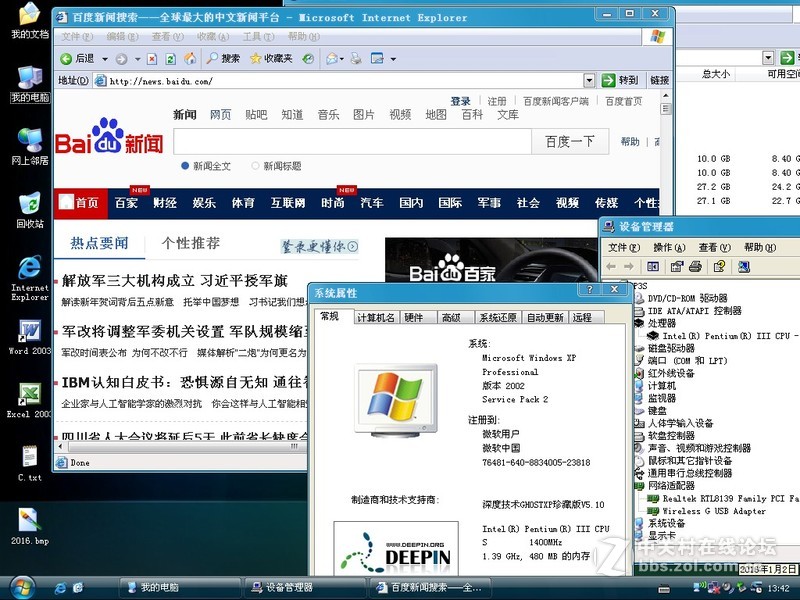Open the 财经 section in Baidu nav bar
The height and width of the screenshot is (600, 800).
[165, 203]
